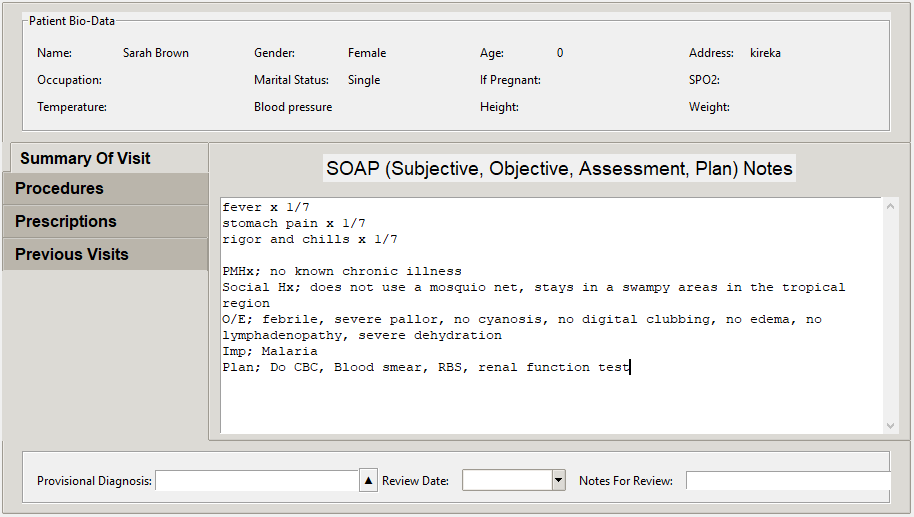Screen dimensions: 914x517
Task: Show the Previous Visits tab
Action: (x=106, y=254)
